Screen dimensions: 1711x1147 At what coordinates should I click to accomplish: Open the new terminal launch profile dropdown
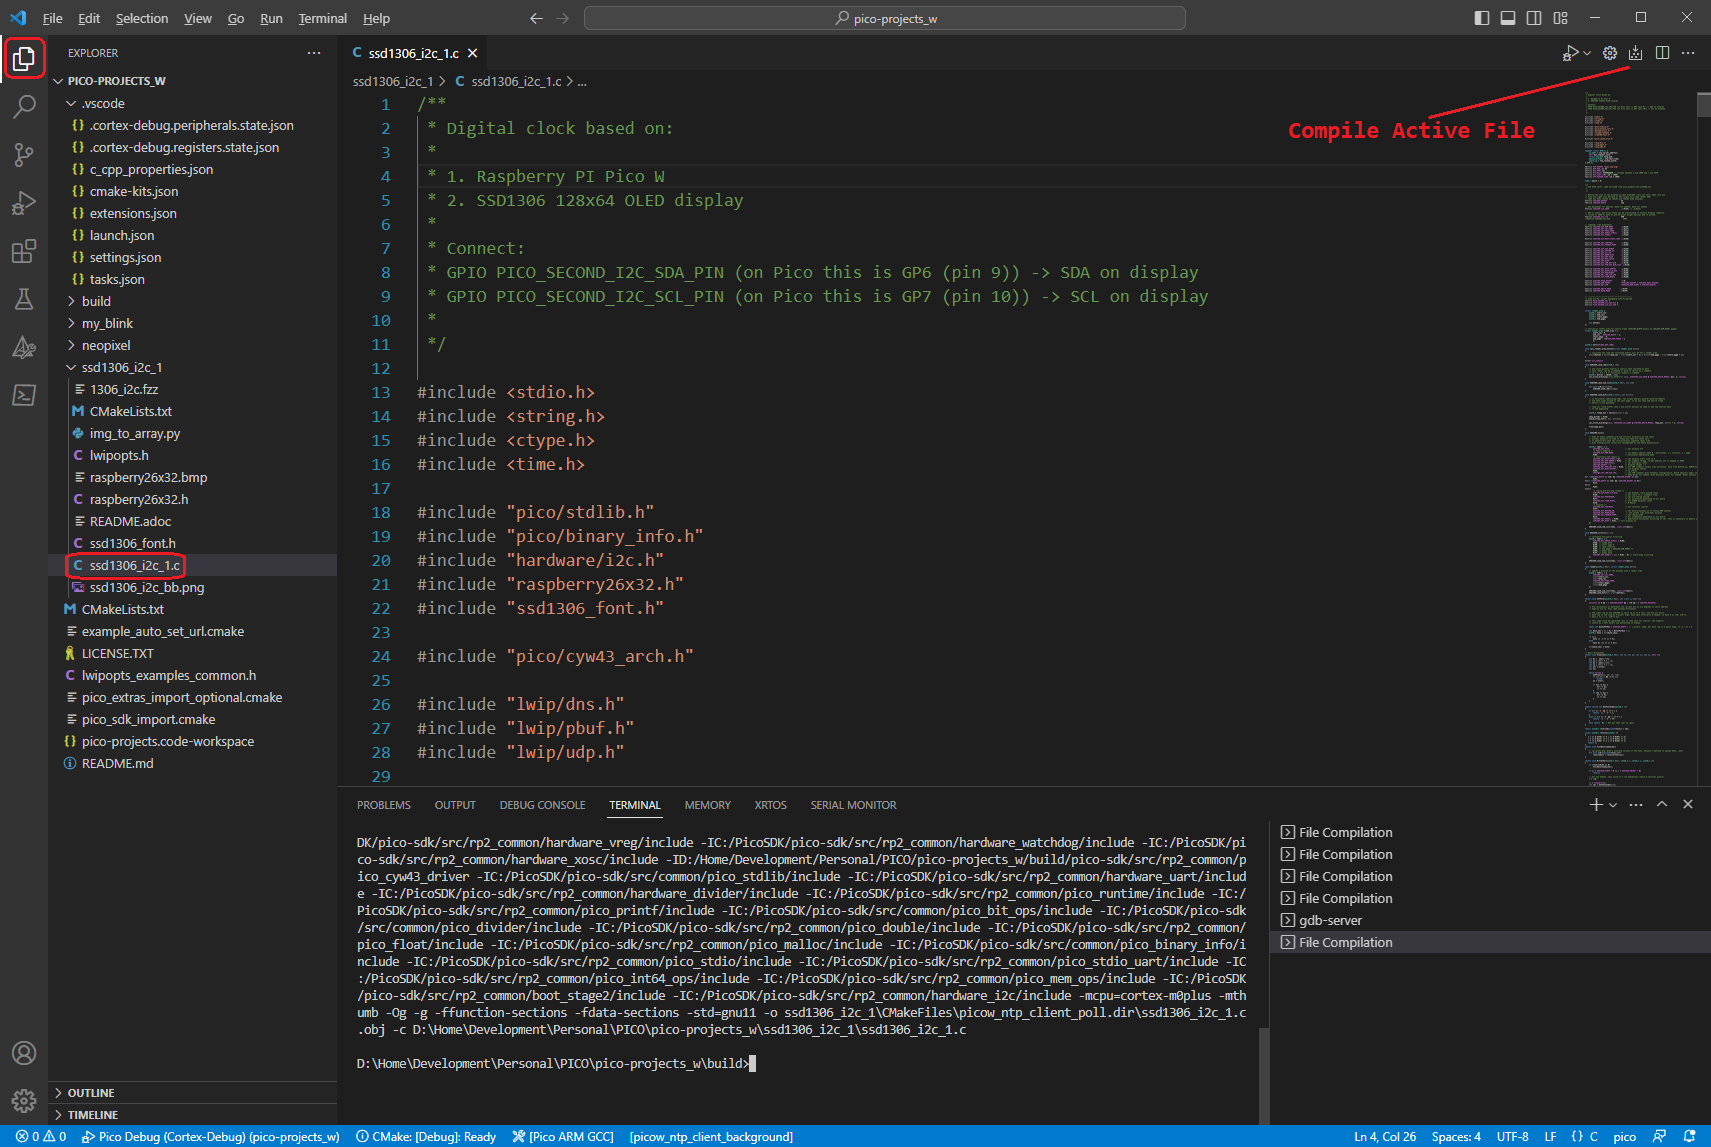1613,805
